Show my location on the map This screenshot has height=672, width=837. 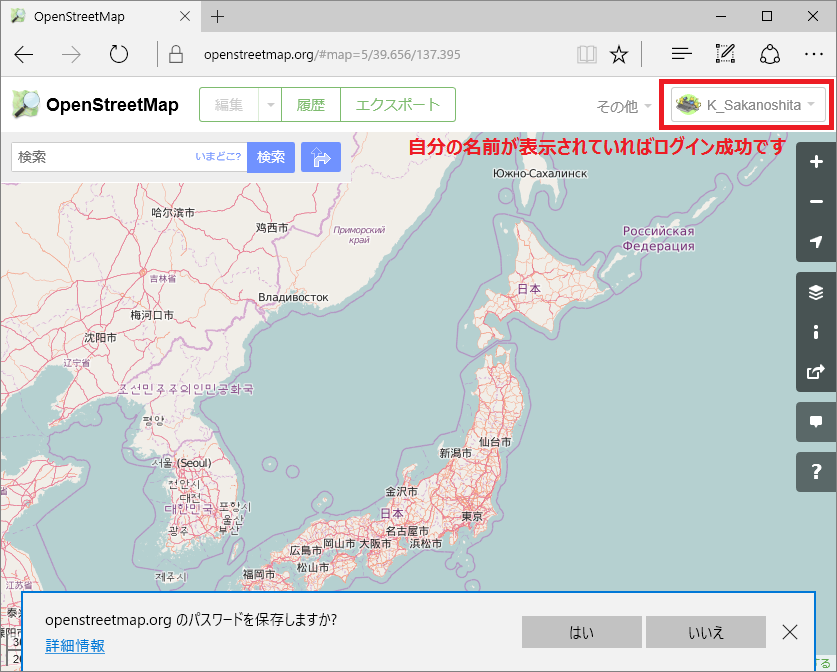coord(816,242)
